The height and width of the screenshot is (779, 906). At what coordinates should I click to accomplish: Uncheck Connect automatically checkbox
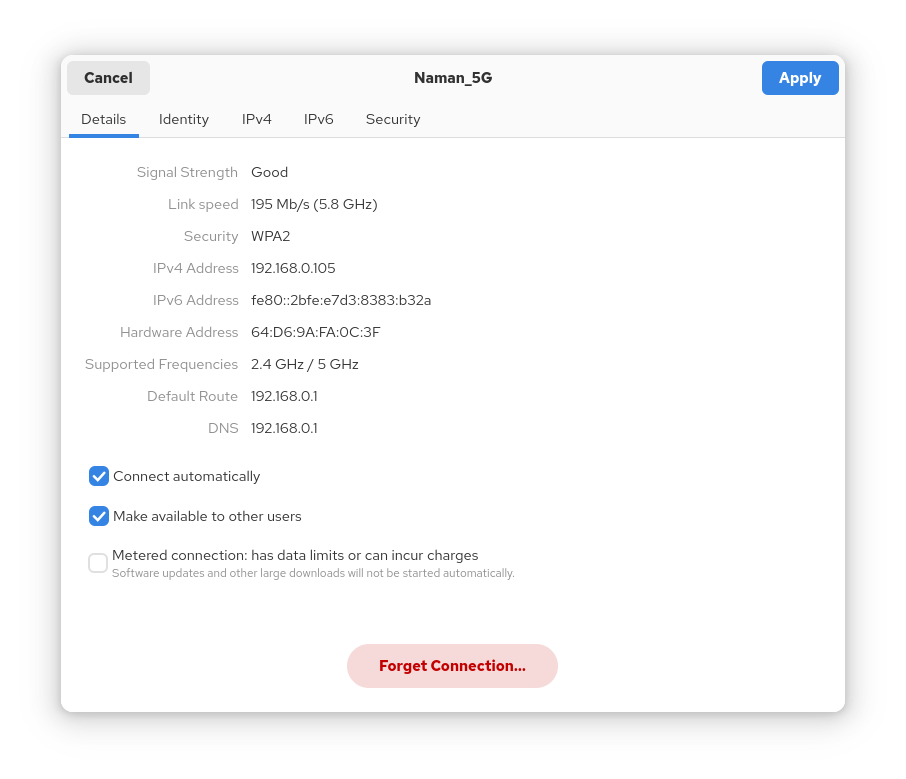point(99,476)
